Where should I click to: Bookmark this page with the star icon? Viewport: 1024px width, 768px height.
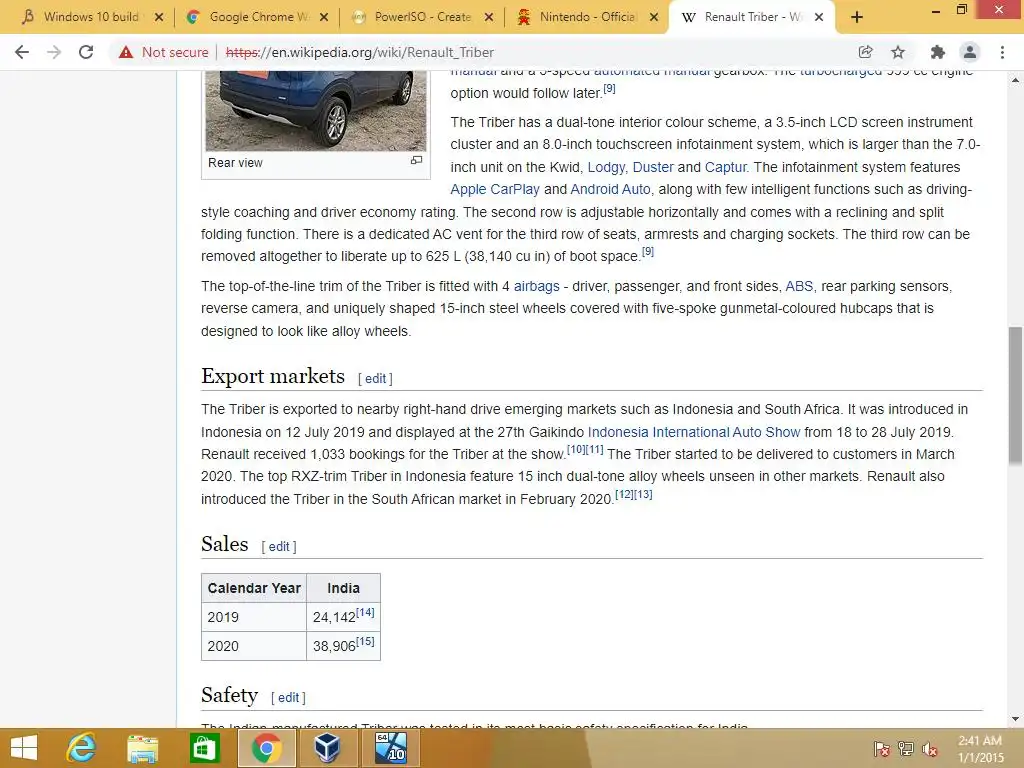pyautogui.click(x=899, y=52)
